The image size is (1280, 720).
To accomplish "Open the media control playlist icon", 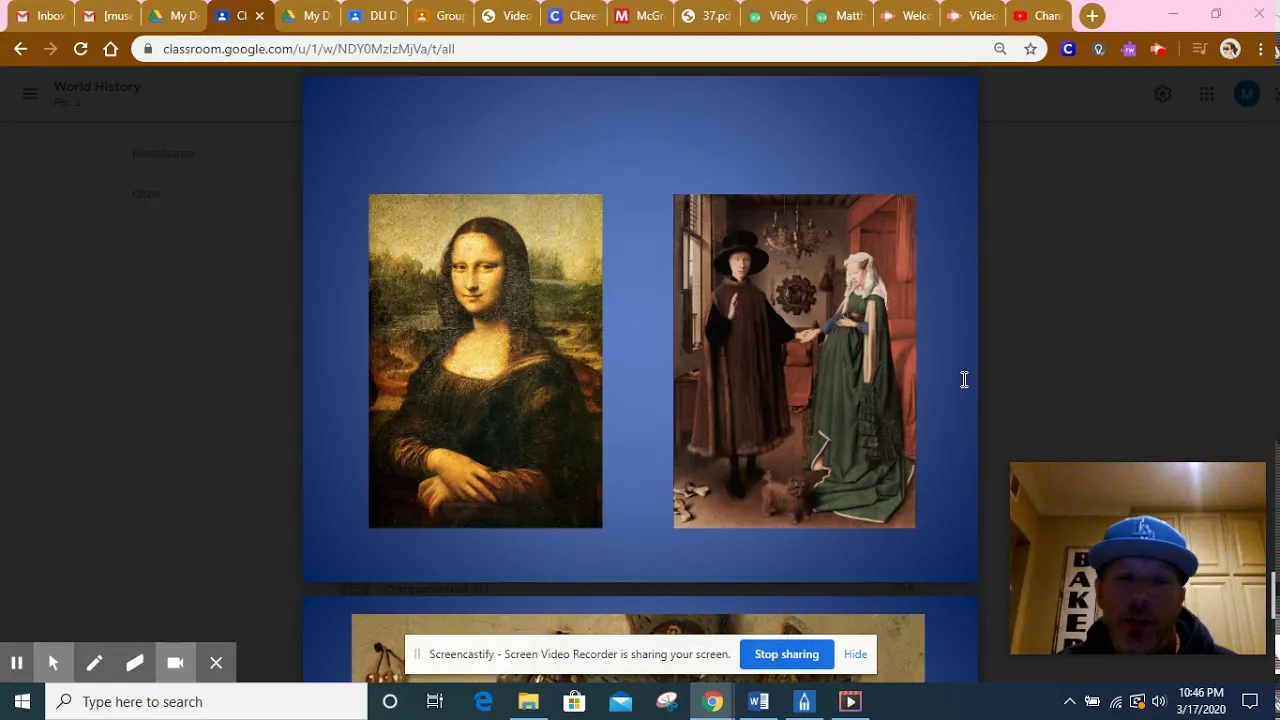I will (x=1200, y=49).
